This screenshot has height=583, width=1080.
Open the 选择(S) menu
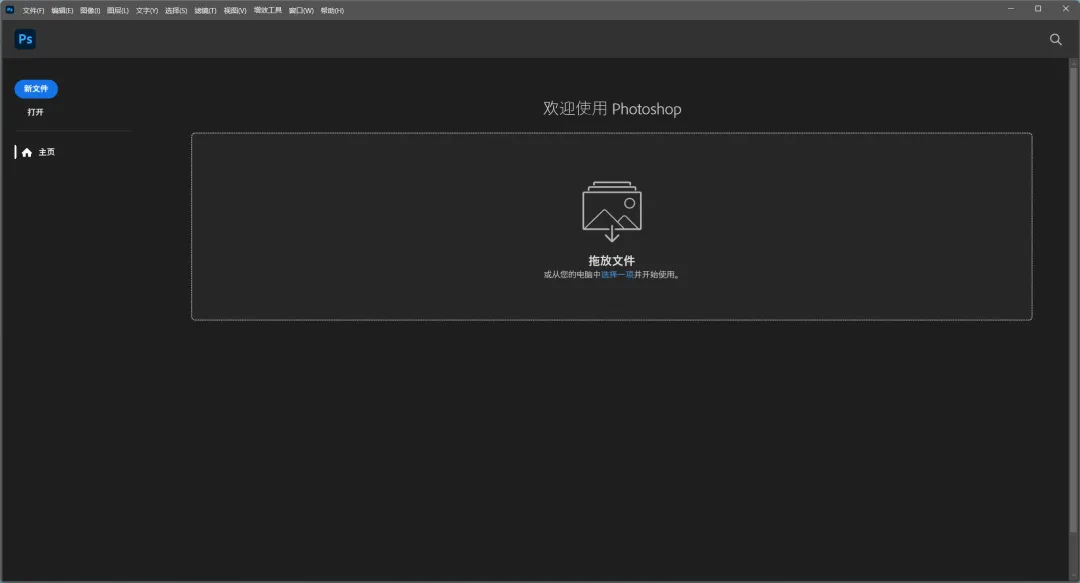(176, 10)
